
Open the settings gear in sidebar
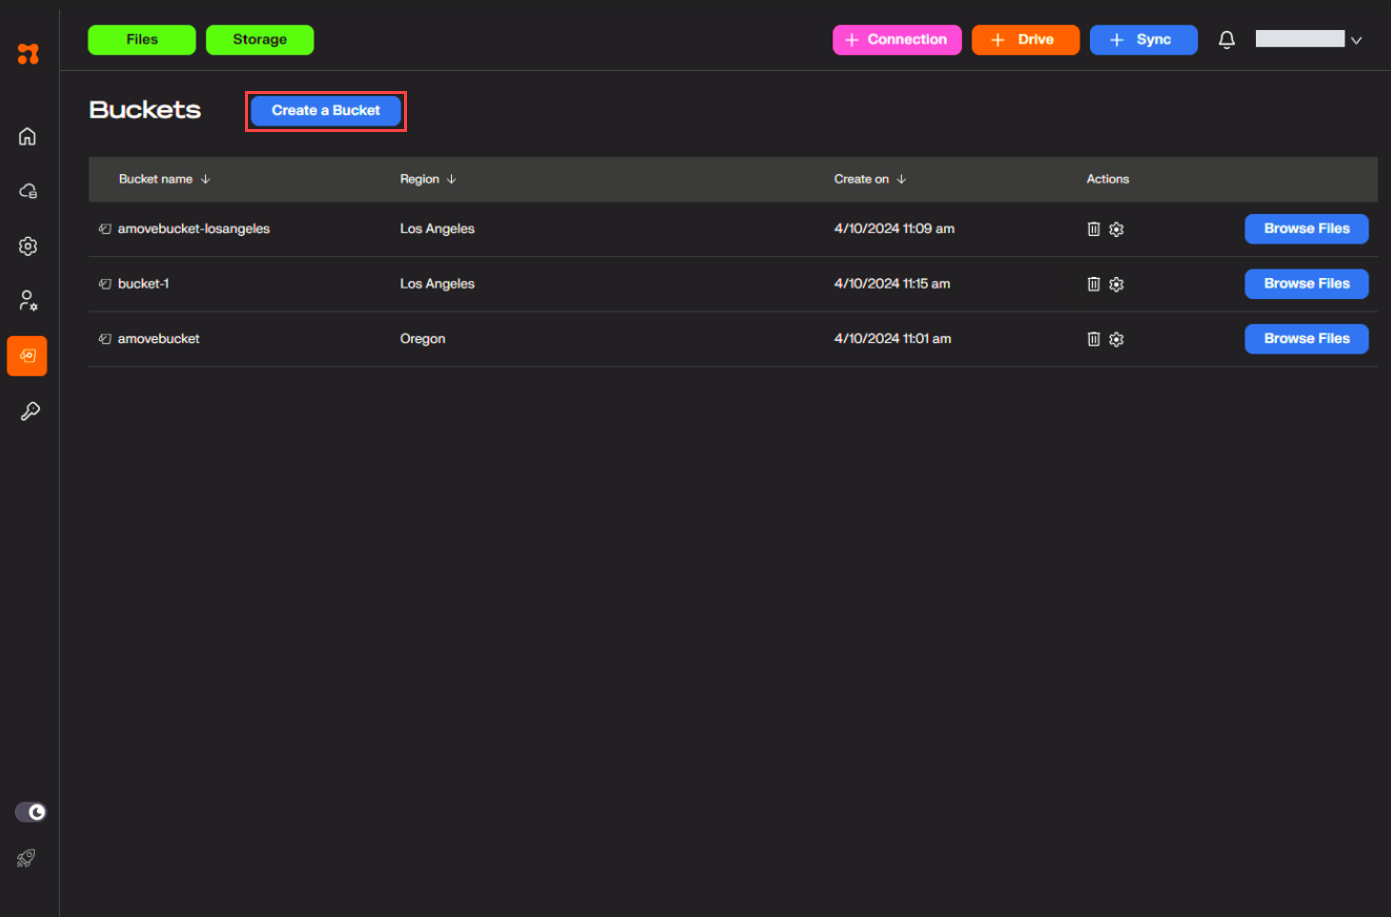coord(28,246)
